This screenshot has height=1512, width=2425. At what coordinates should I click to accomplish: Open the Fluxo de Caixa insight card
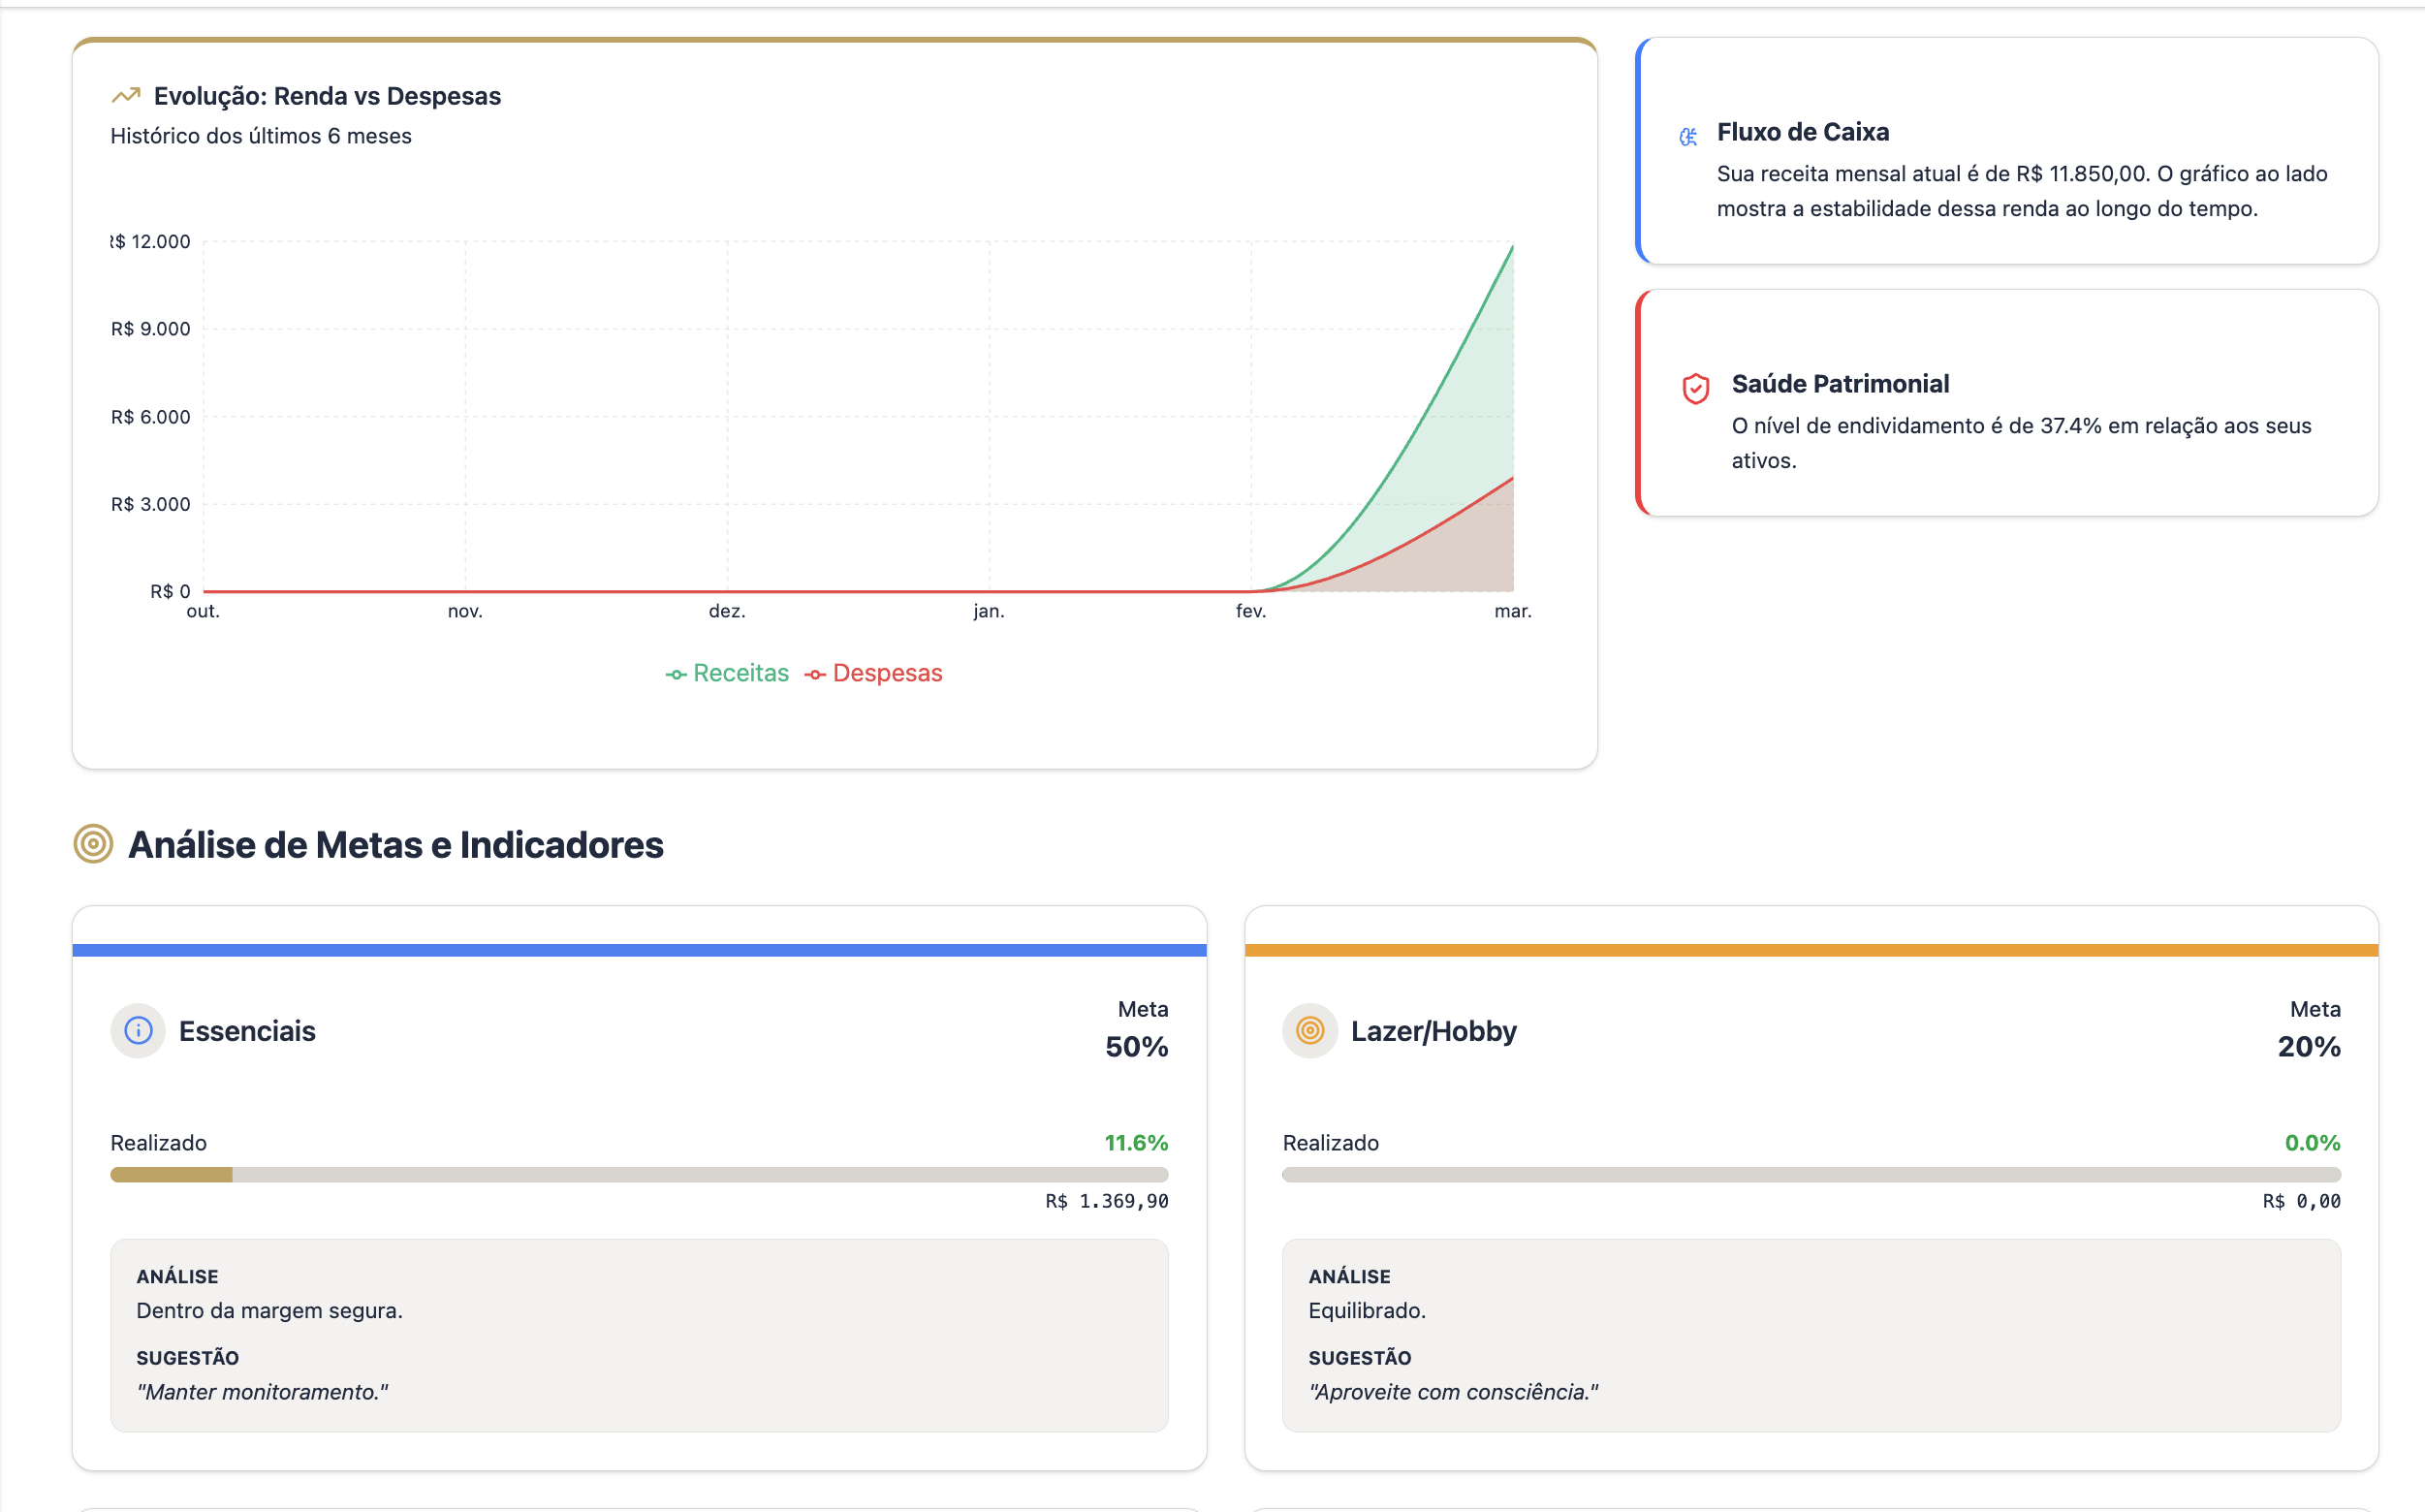click(x=2006, y=151)
